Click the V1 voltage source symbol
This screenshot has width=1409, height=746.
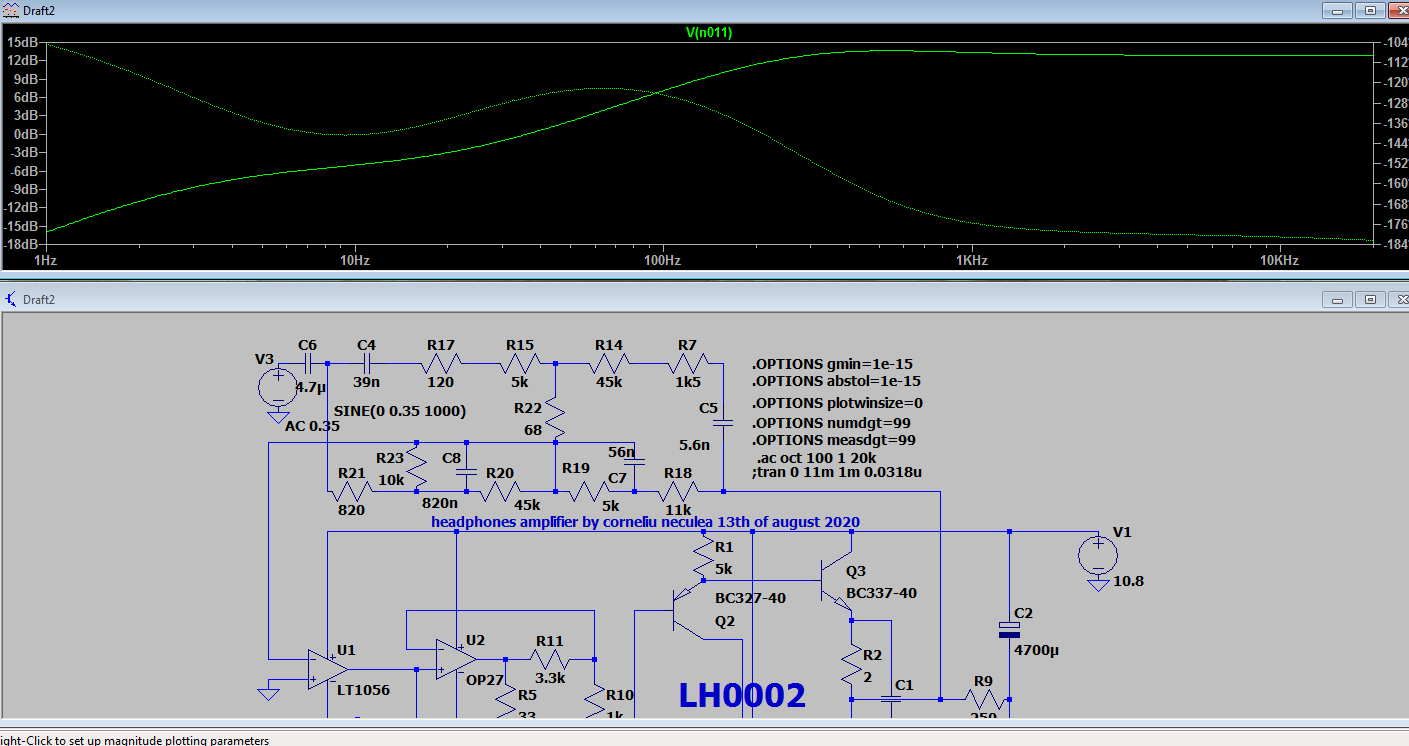click(1098, 553)
